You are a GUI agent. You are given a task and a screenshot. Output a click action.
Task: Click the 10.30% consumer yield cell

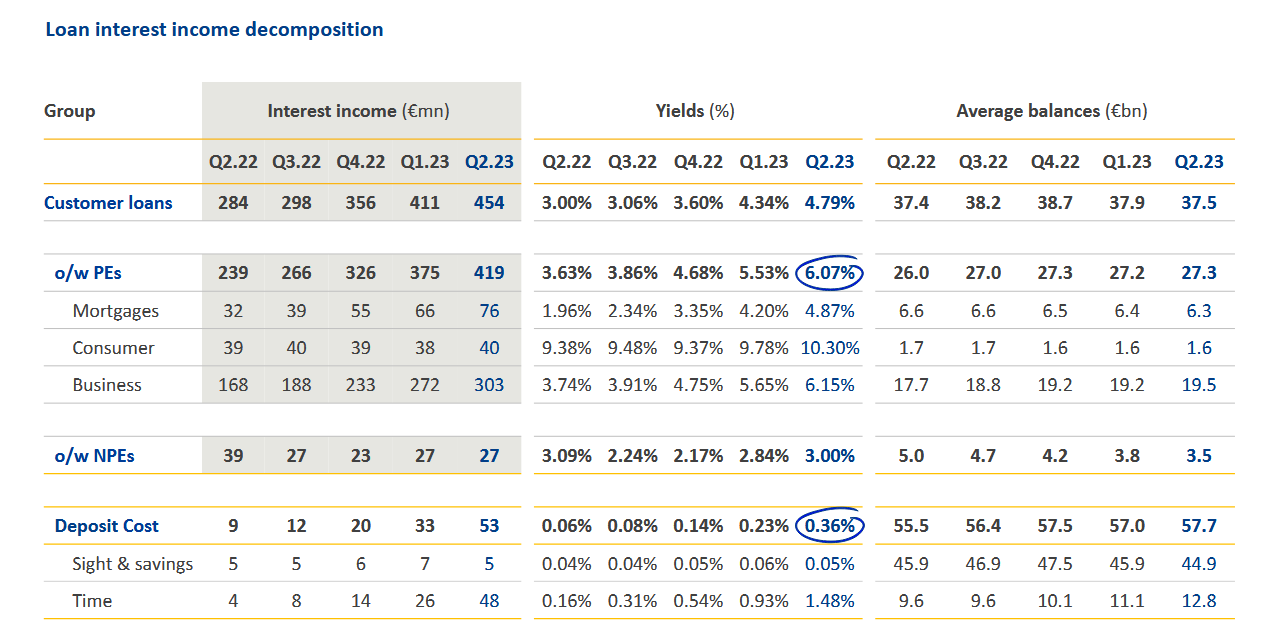point(830,348)
